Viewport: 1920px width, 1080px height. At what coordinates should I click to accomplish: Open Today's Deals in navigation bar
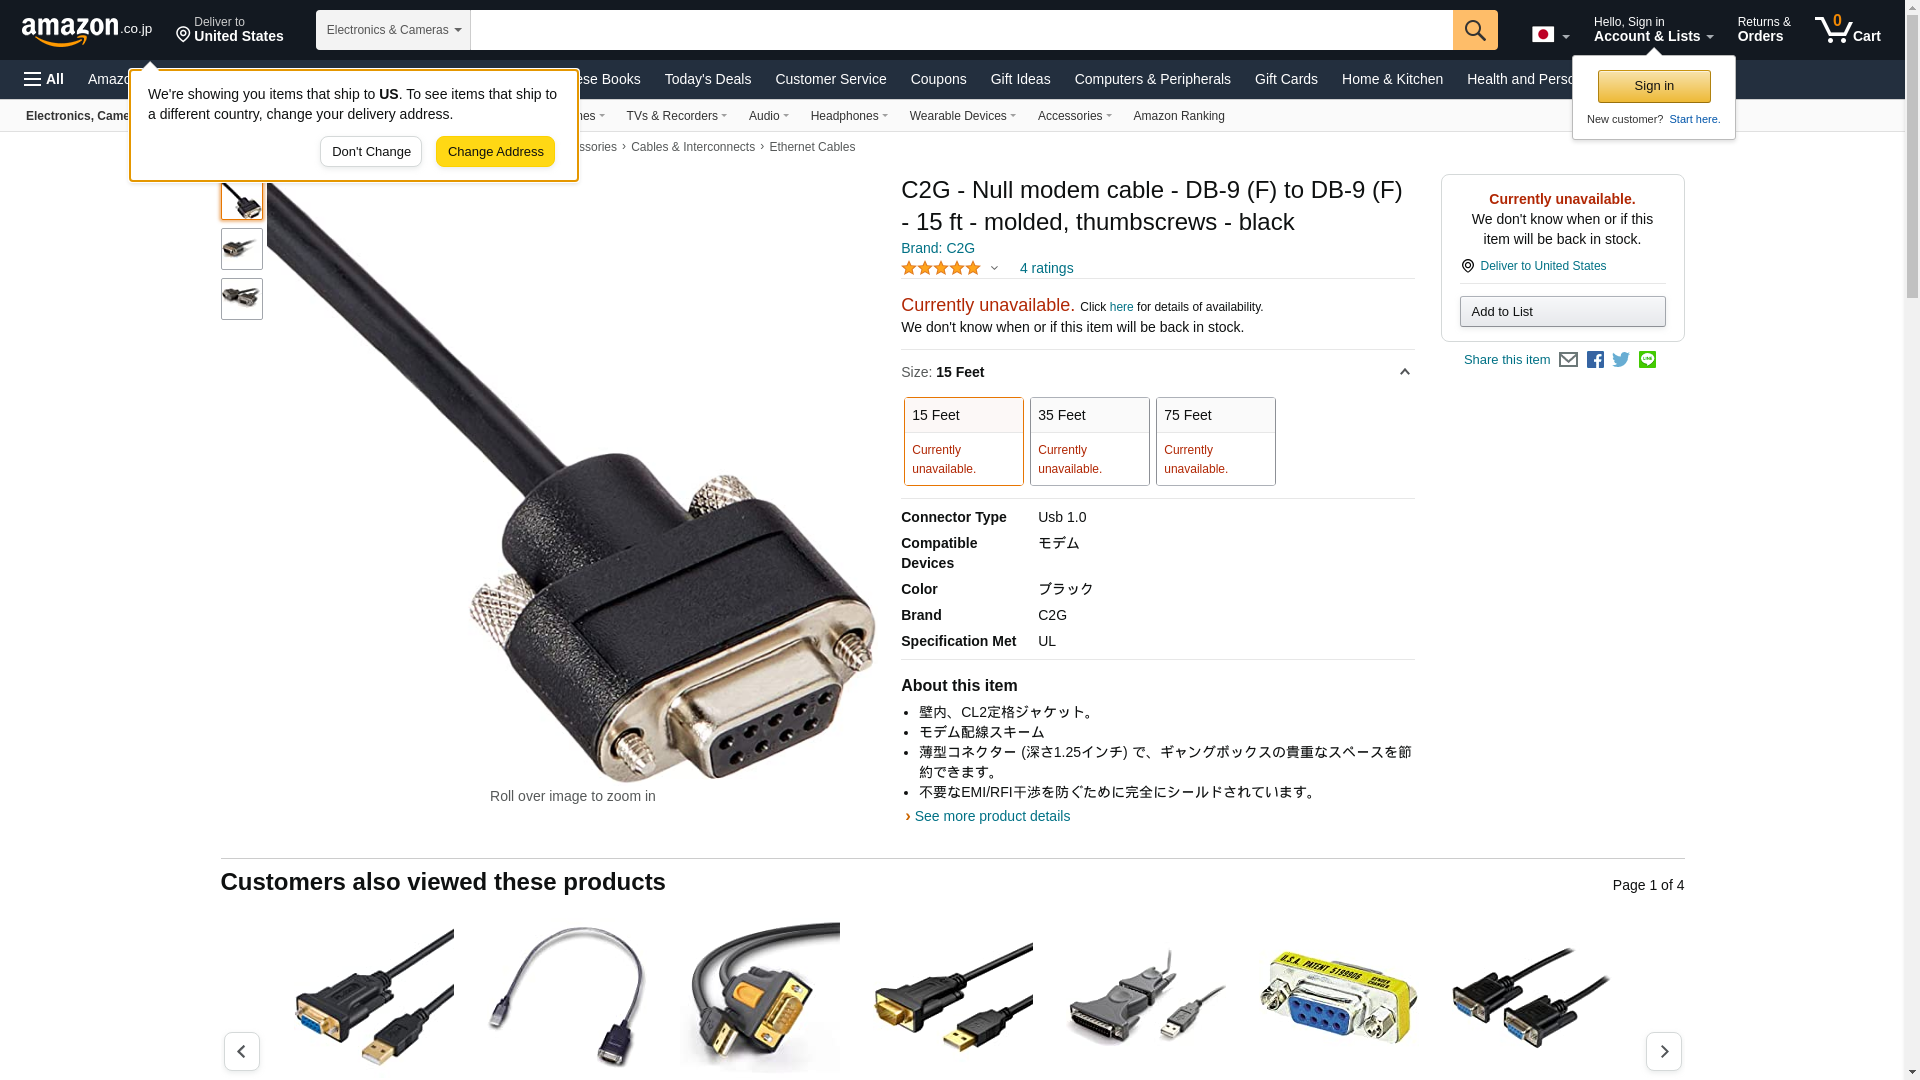coord(707,79)
